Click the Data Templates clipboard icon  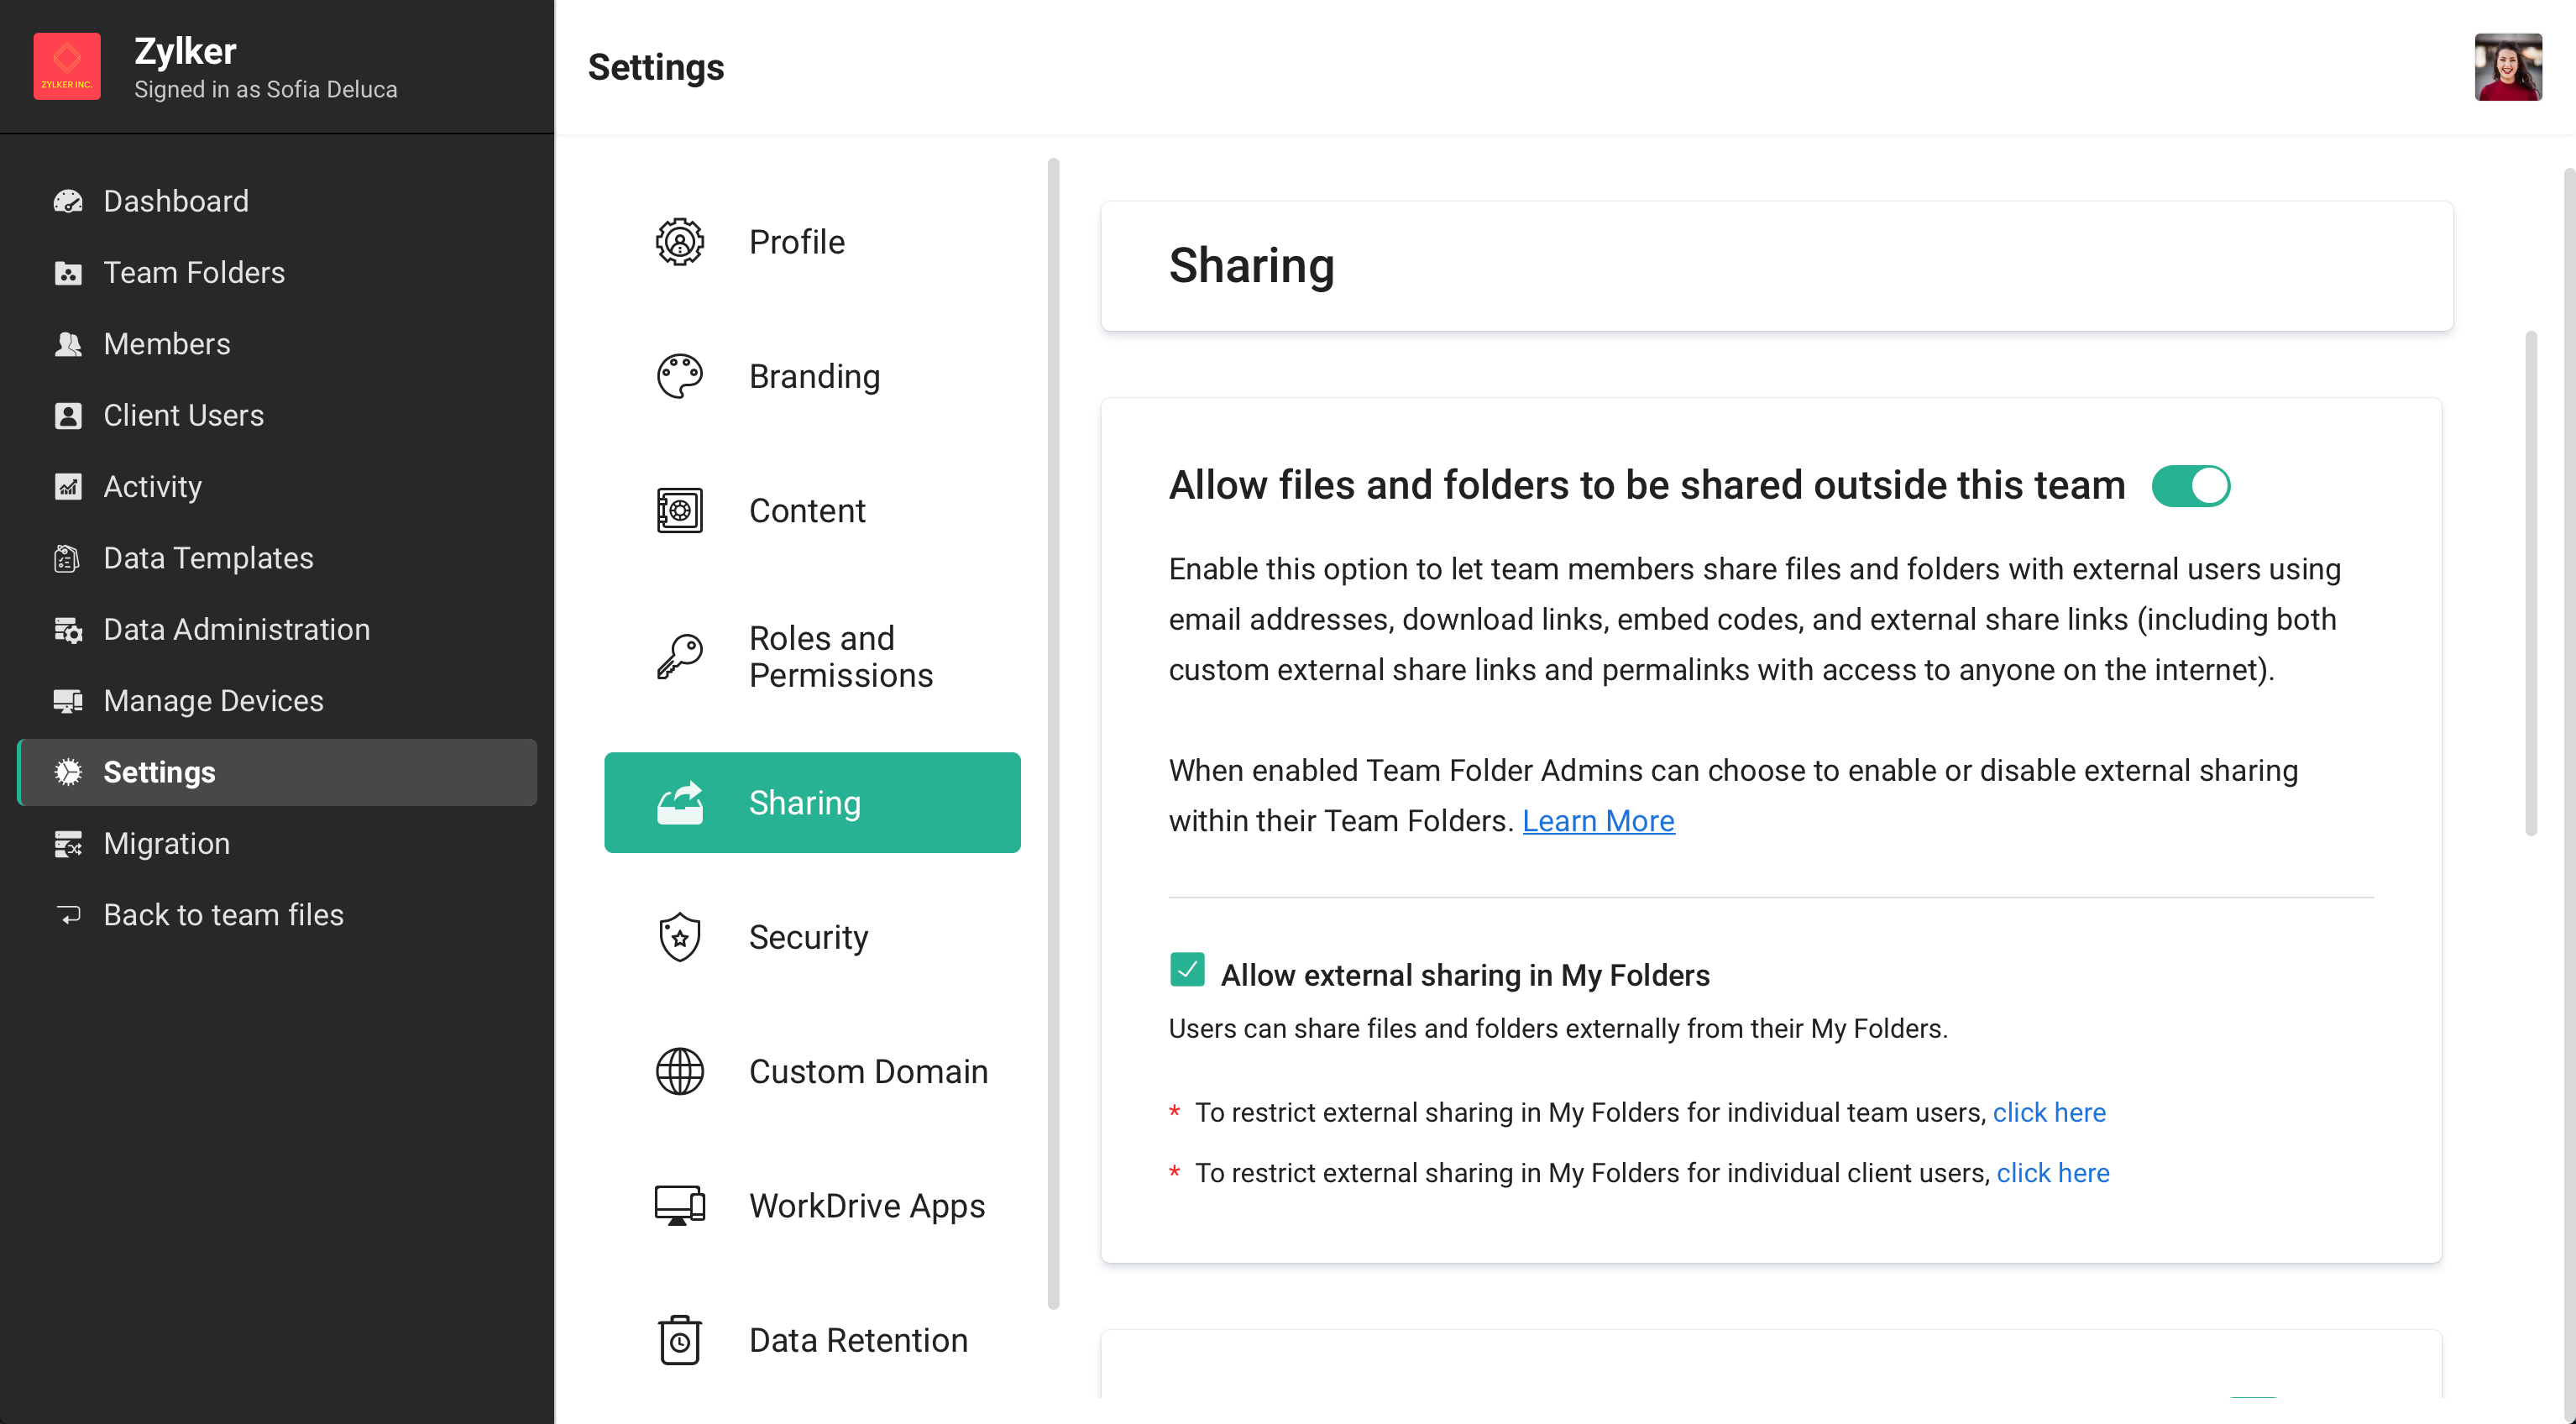coord(67,558)
